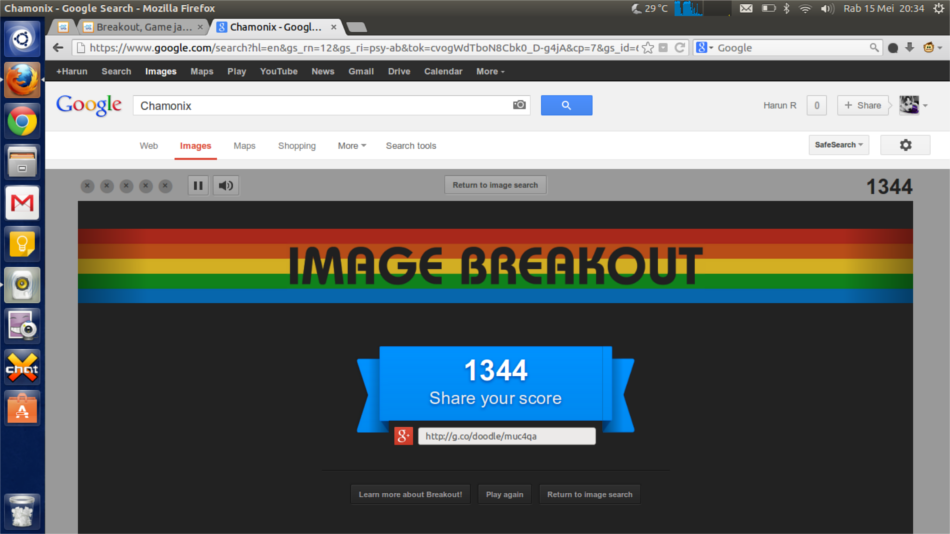Screen dimensions: 950x534
Task: Switch to the Web results tab
Action: [x=148, y=146]
